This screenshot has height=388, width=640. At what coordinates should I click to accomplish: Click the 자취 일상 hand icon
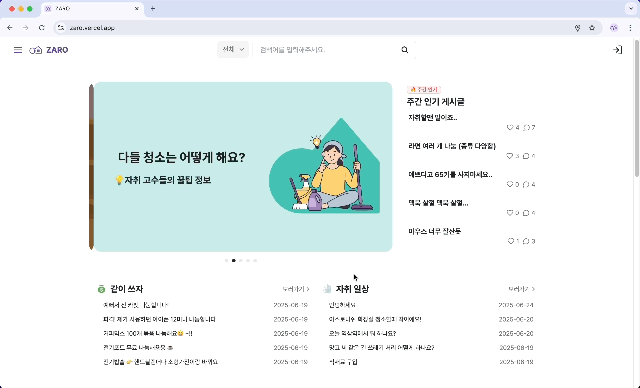pos(327,289)
